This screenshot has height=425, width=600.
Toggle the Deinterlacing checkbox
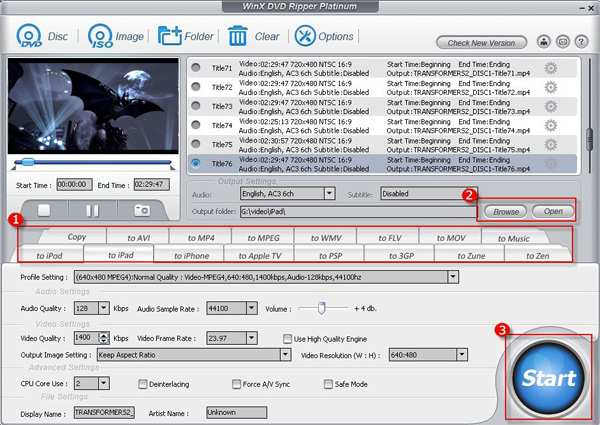pos(142,384)
